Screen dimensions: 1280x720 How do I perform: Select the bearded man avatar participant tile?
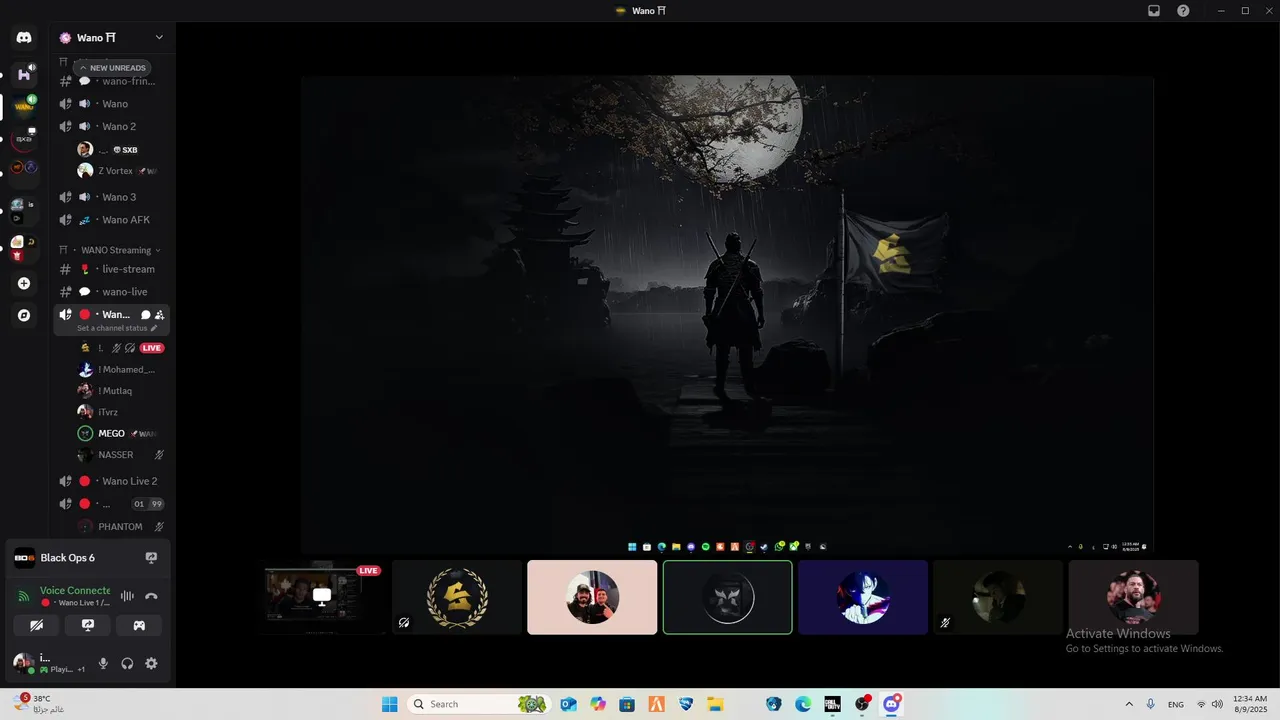click(1133, 597)
